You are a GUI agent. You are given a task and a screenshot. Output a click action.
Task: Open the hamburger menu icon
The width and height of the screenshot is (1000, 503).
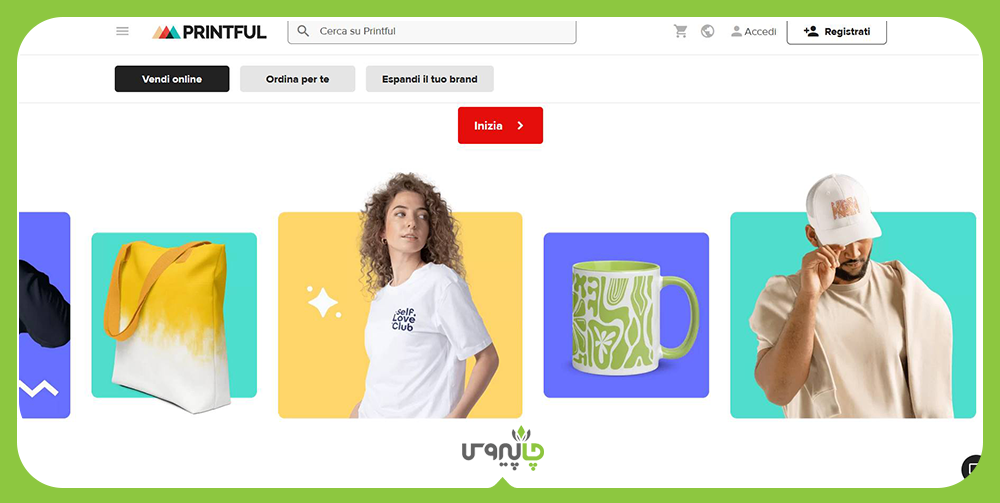[122, 31]
